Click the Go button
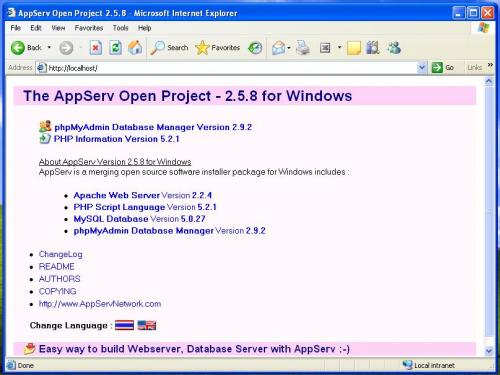The height and width of the screenshot is (375, 500). 443,68
